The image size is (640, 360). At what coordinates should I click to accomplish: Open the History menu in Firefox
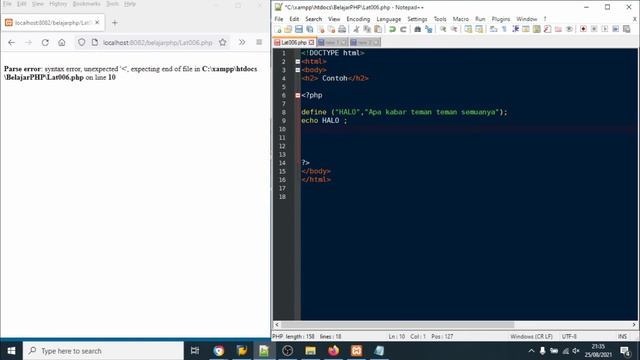pos(58,4)
